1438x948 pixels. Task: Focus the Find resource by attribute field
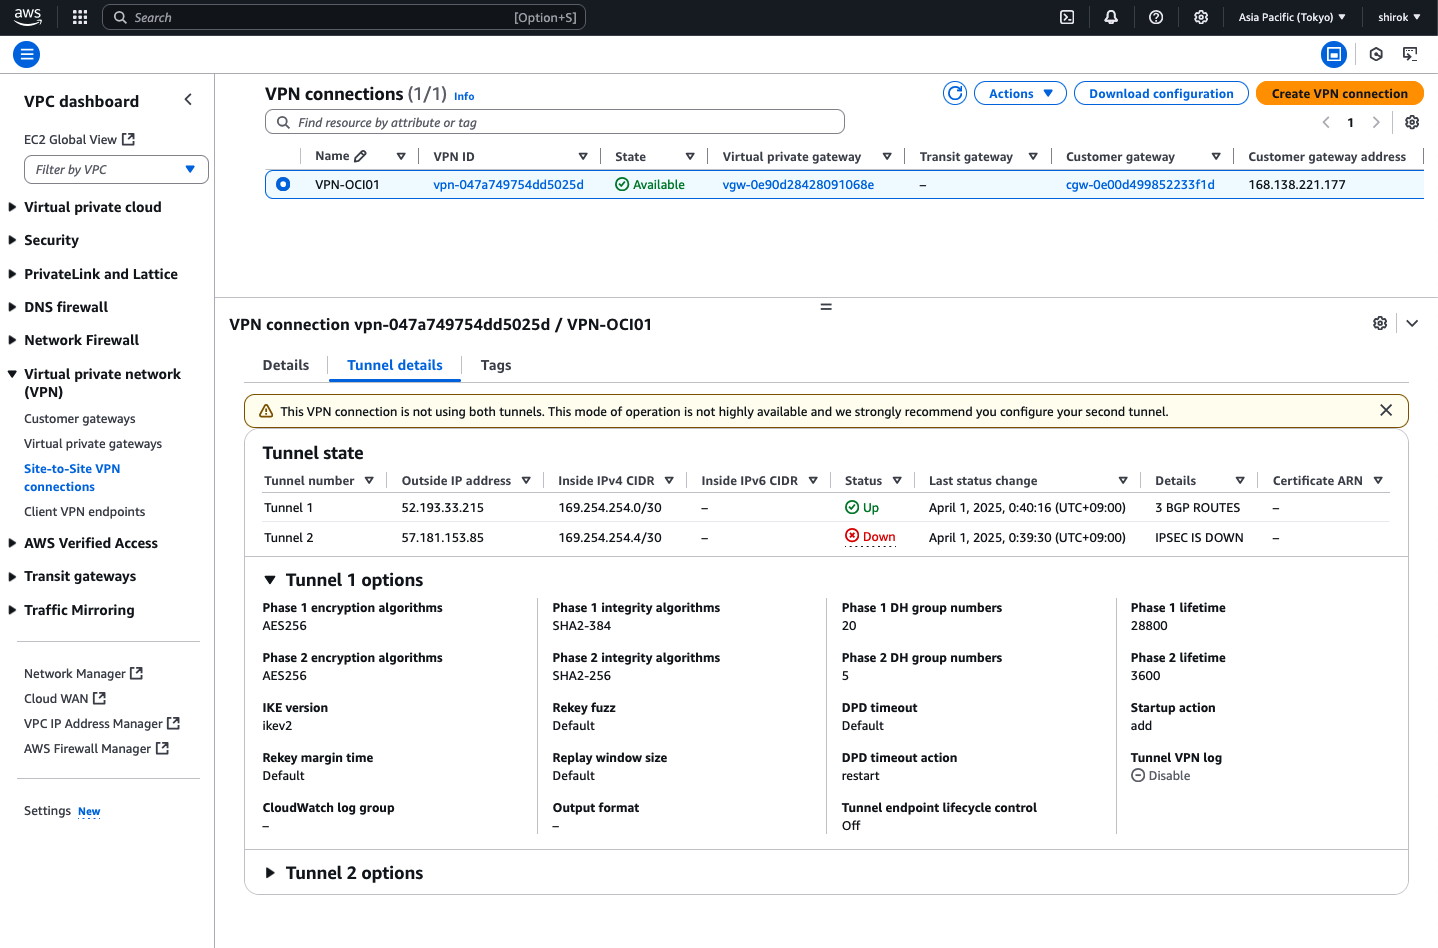coord(555,122)
